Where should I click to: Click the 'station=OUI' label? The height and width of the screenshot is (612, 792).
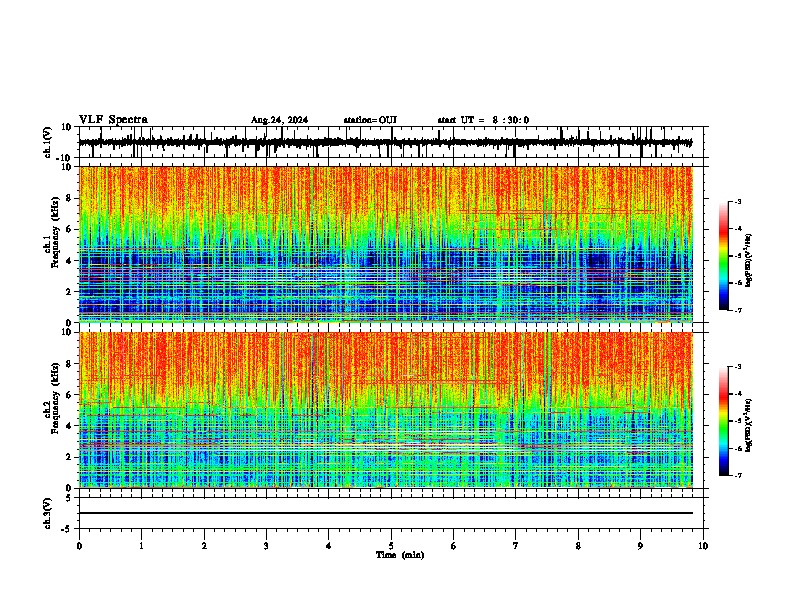[x=370, y=120]
